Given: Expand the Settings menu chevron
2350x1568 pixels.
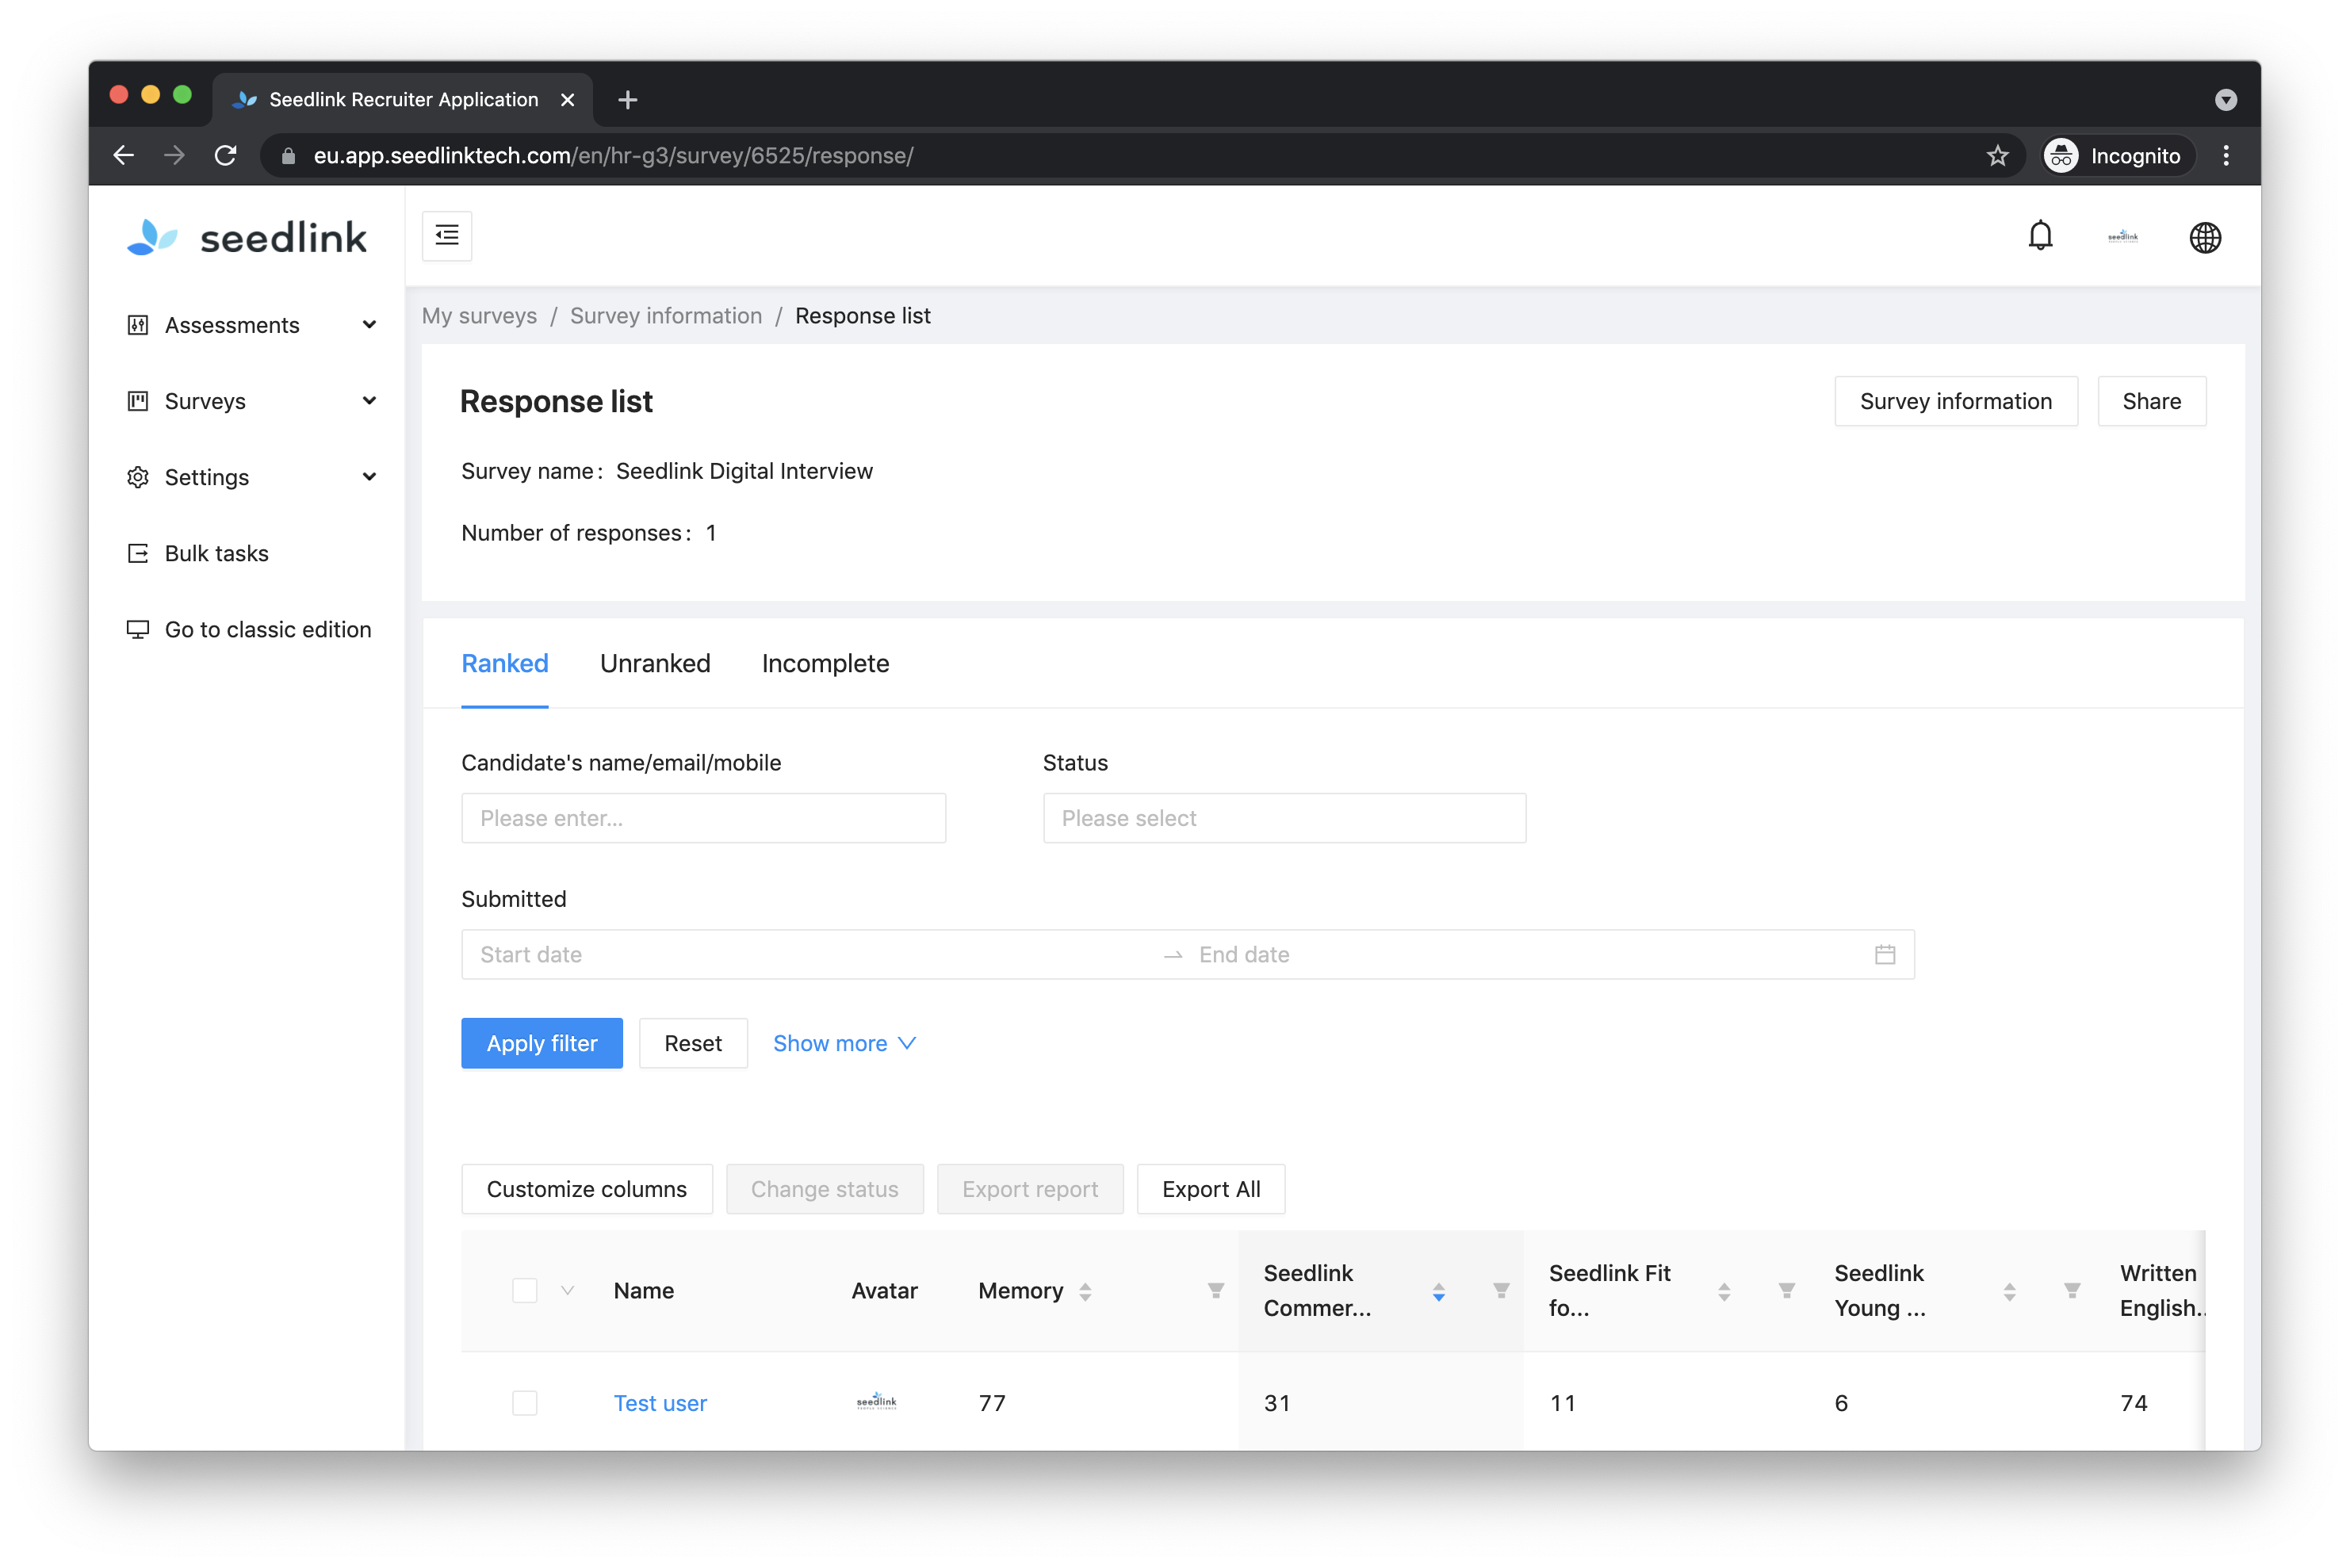Looking at the screenshot, I should [369, 477].
